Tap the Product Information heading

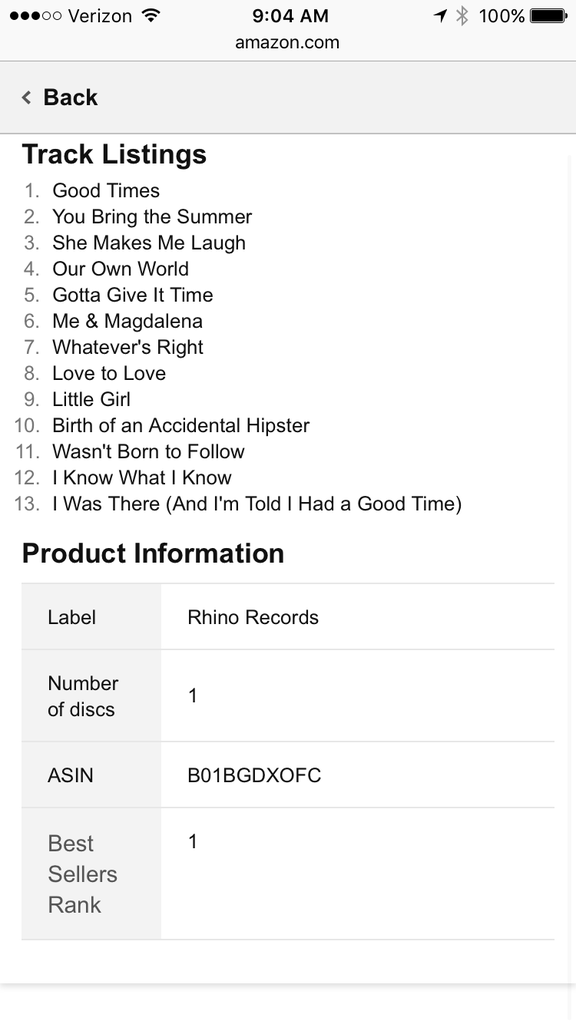pyautogui.click(x=153, y=553)
